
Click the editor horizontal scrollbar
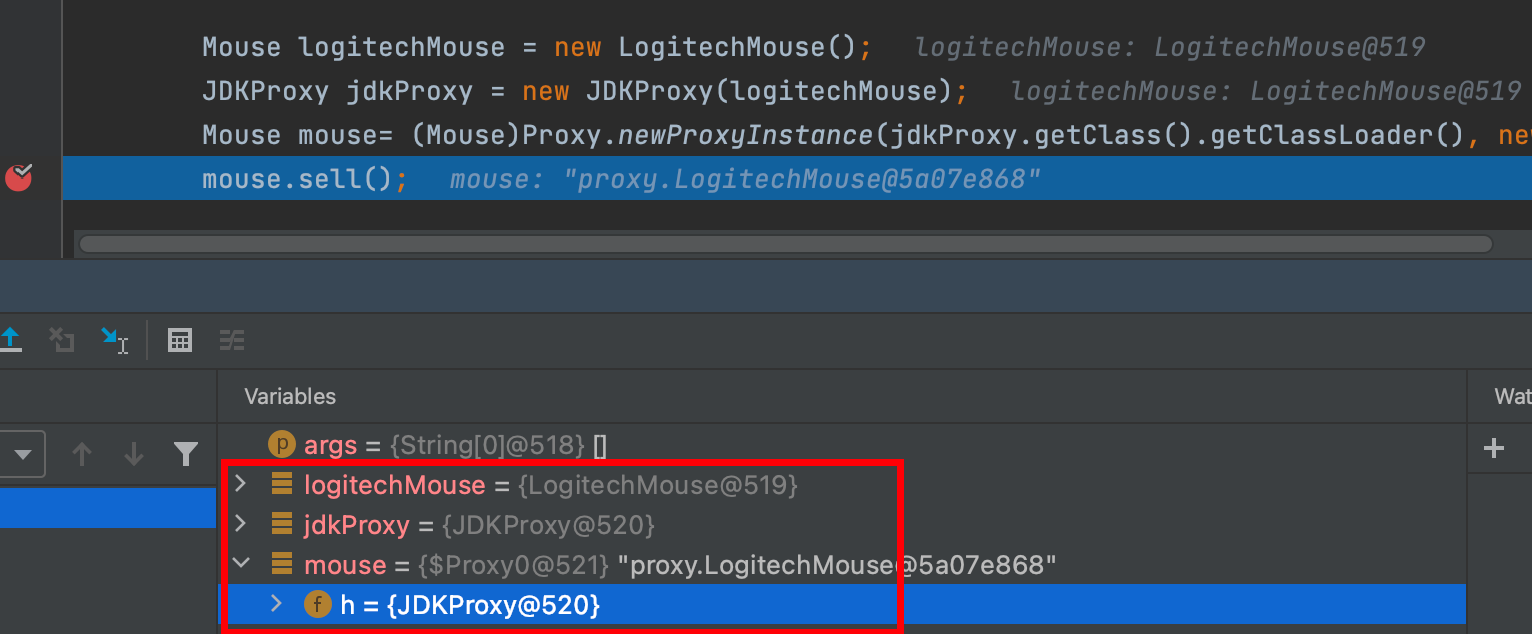(784, 244)
